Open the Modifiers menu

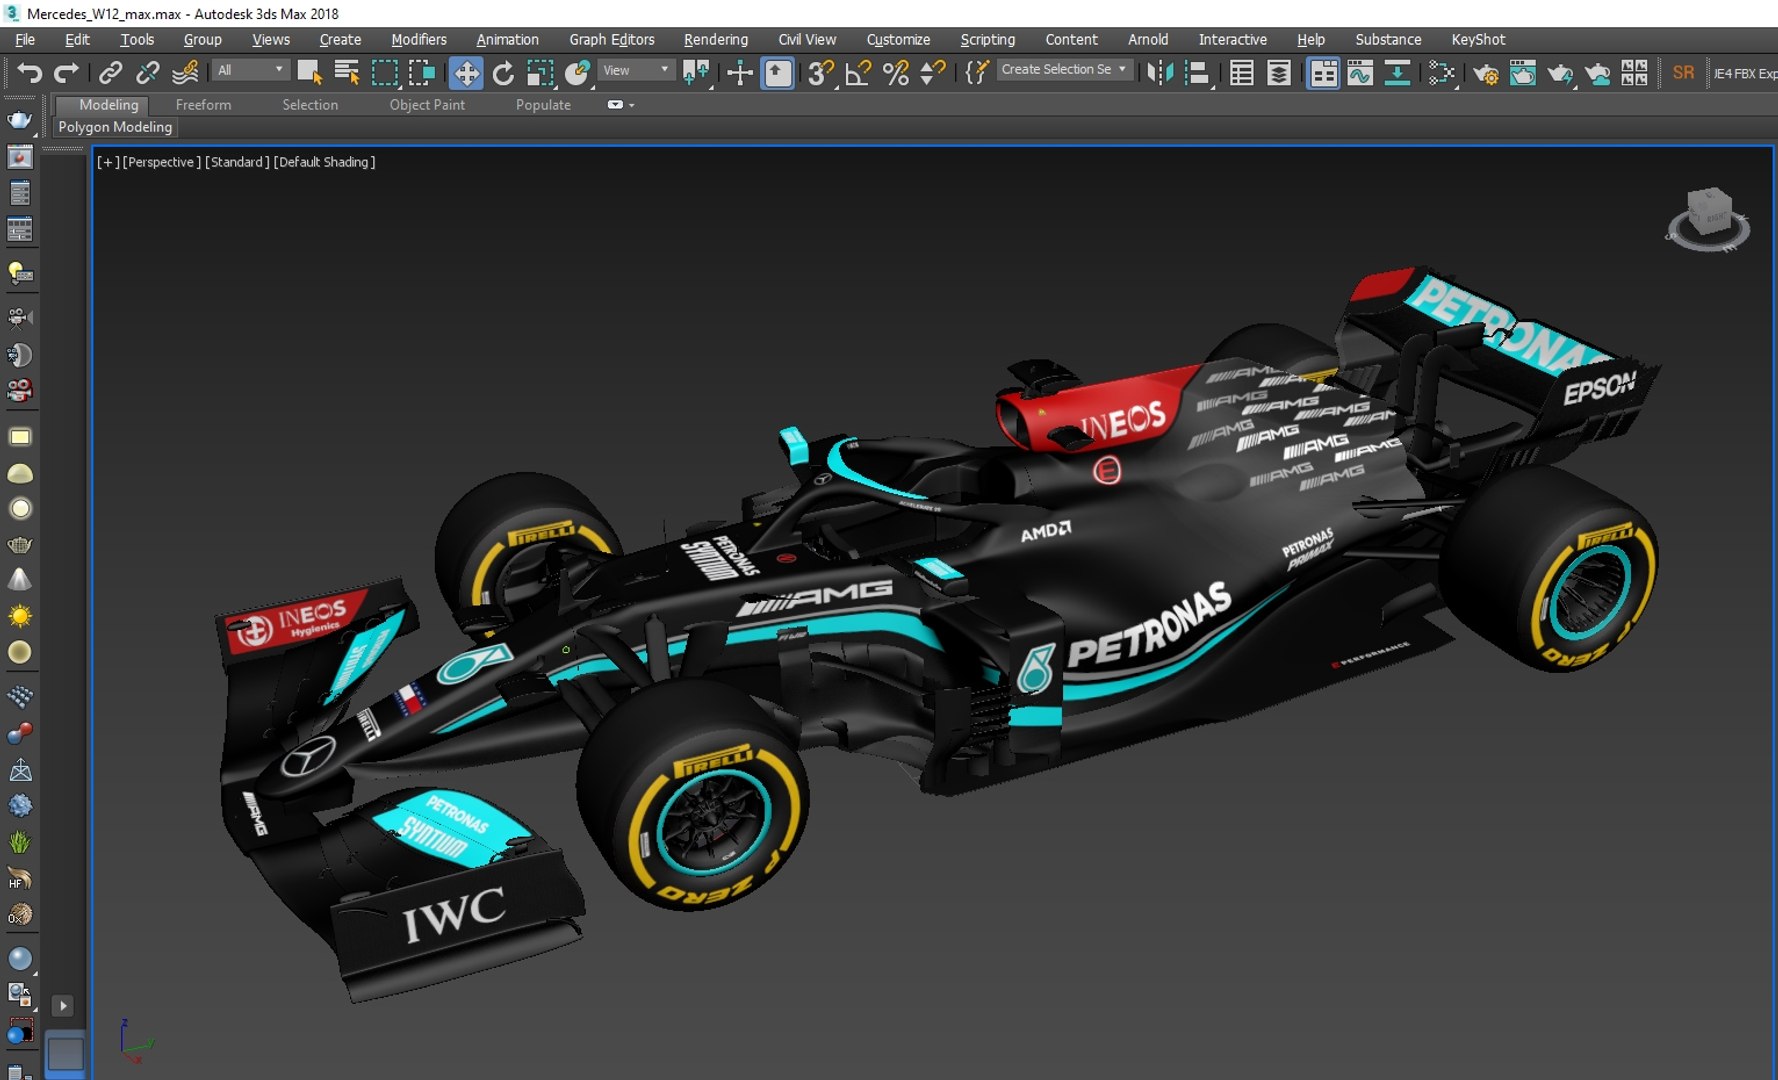point(418,39)
